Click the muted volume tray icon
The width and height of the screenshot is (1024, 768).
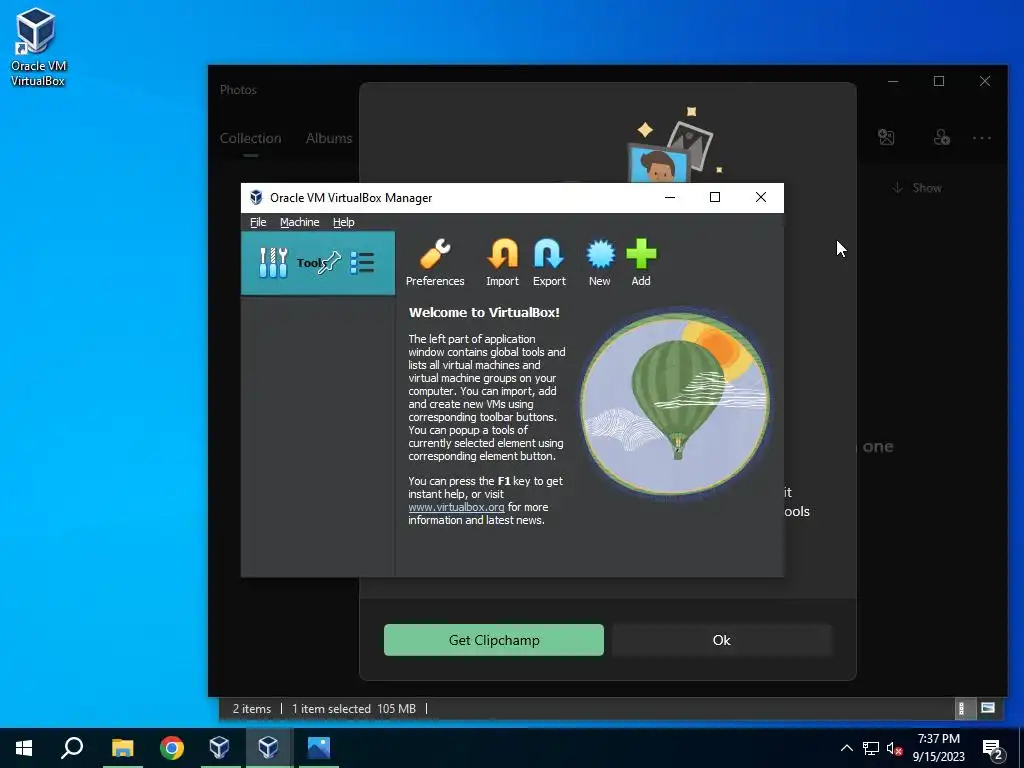tap(895, 748)
